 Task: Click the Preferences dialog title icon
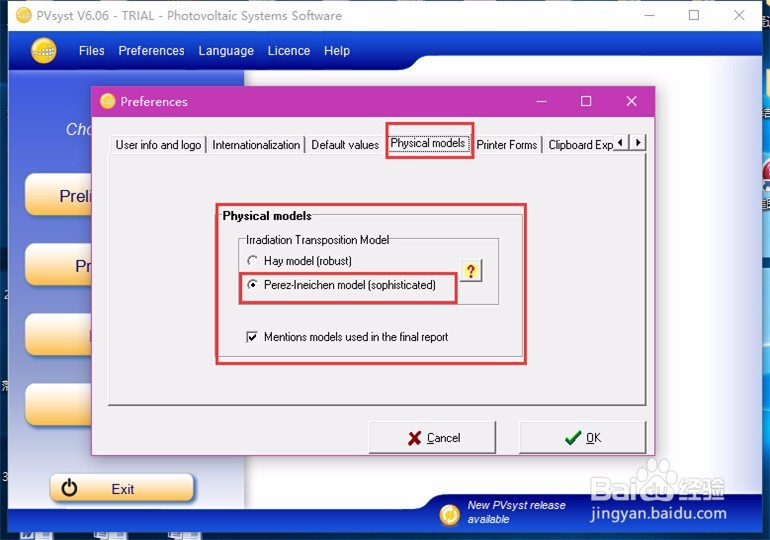(108, 101)
